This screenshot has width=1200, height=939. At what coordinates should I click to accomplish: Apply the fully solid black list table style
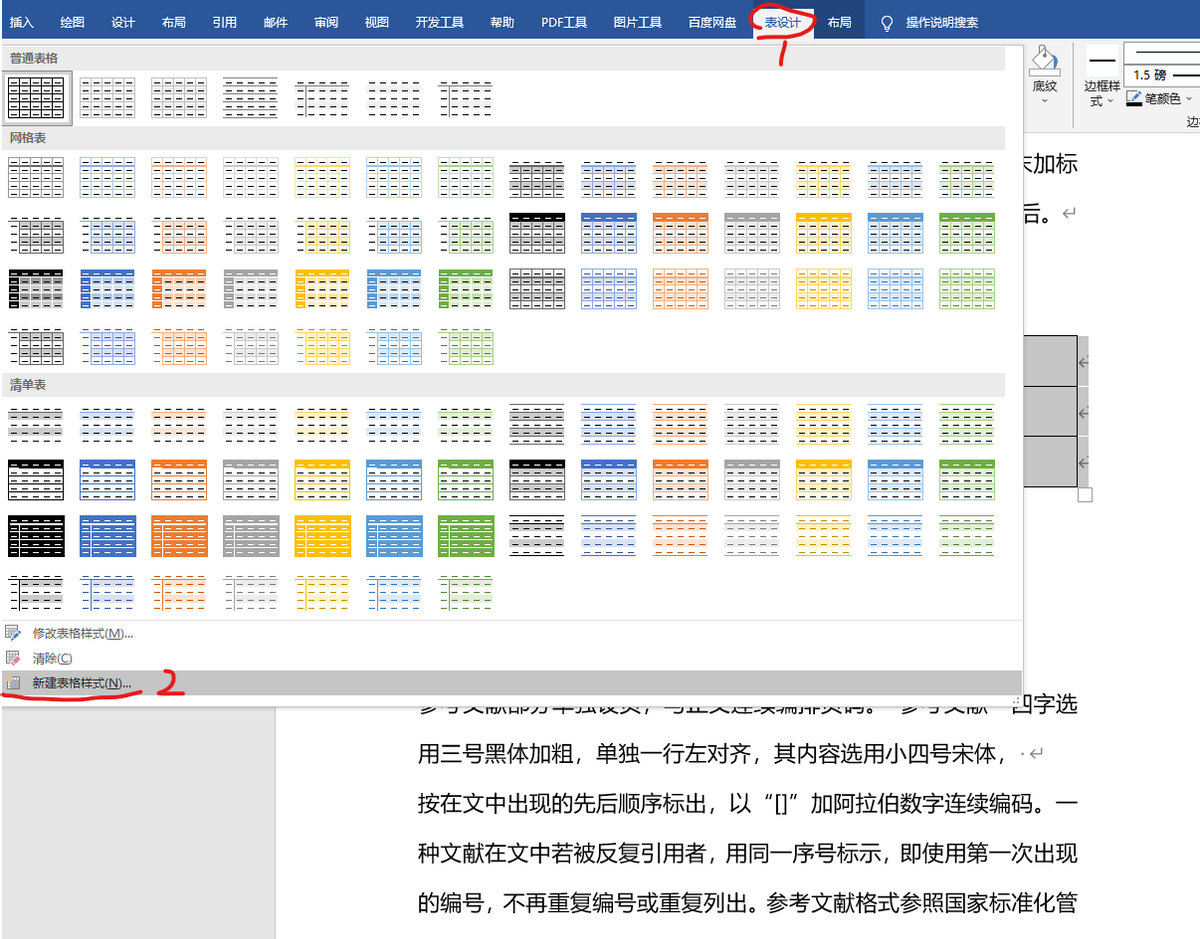click(x=36, y=536)
